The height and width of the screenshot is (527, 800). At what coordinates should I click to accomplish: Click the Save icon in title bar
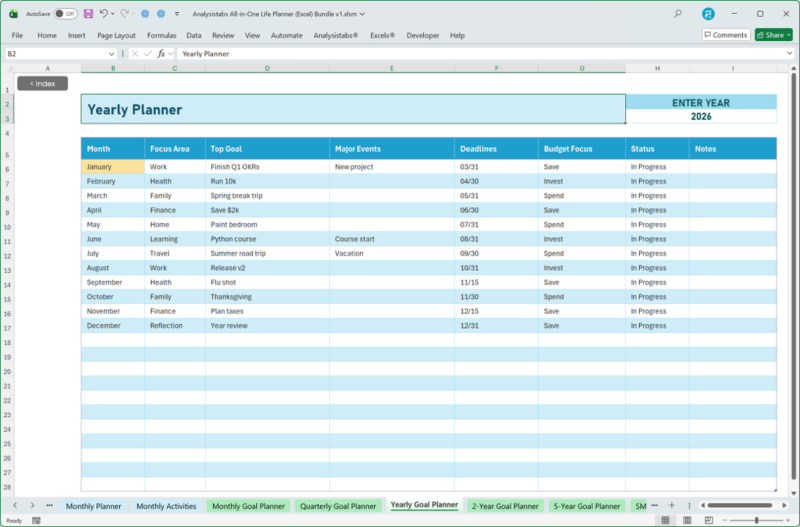tap(88, 14)
